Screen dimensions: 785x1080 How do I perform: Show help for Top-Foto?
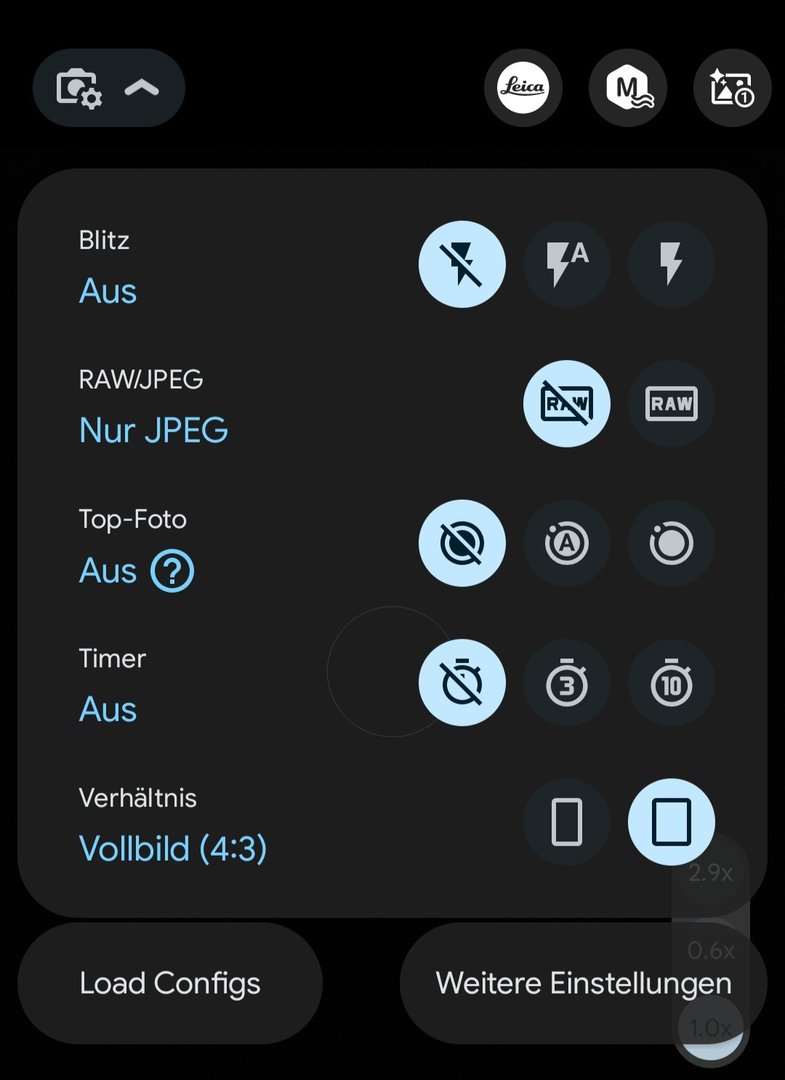172,572
